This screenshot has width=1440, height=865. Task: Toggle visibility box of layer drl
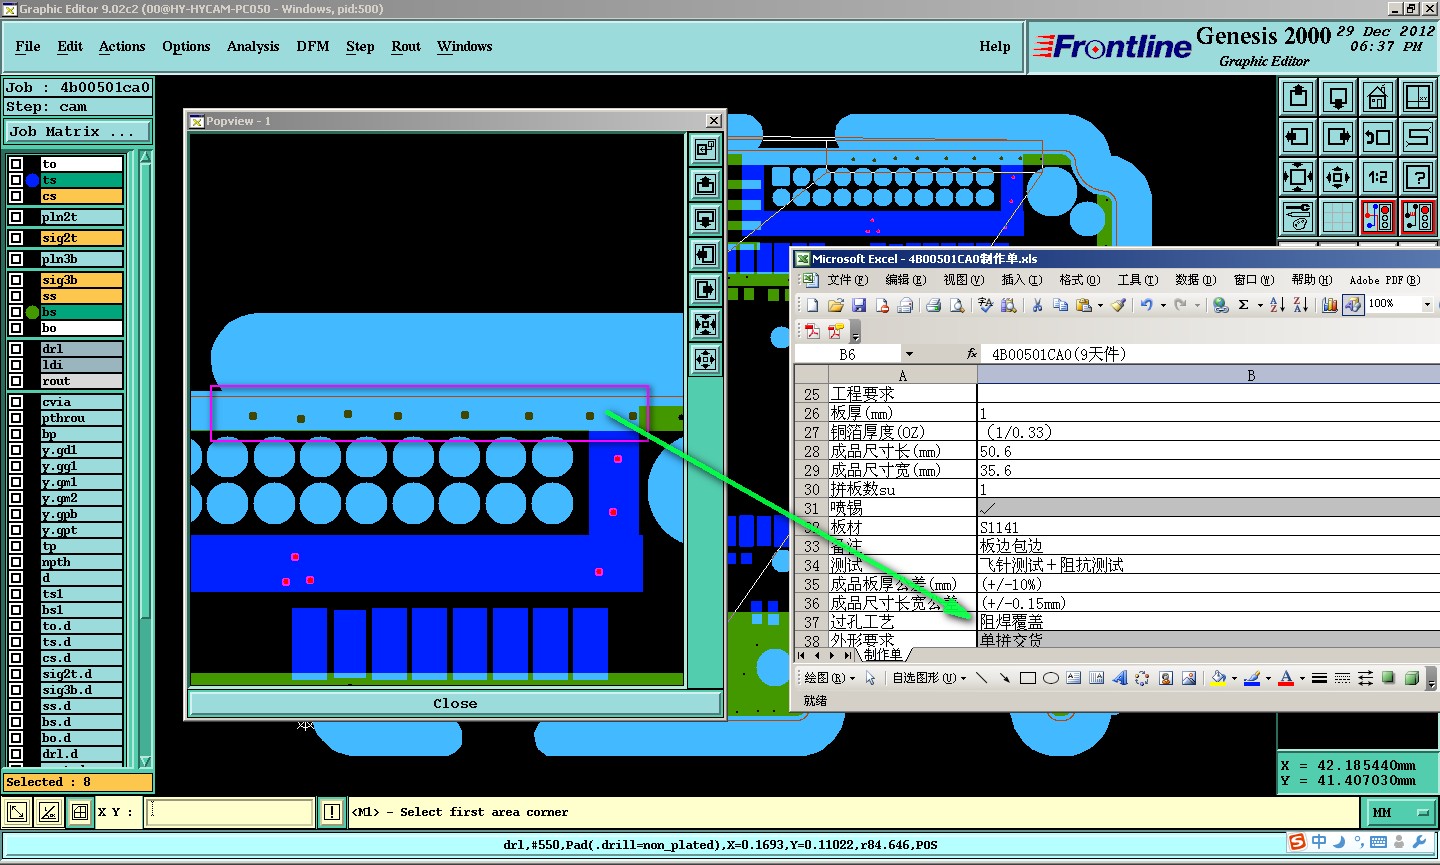16,349
